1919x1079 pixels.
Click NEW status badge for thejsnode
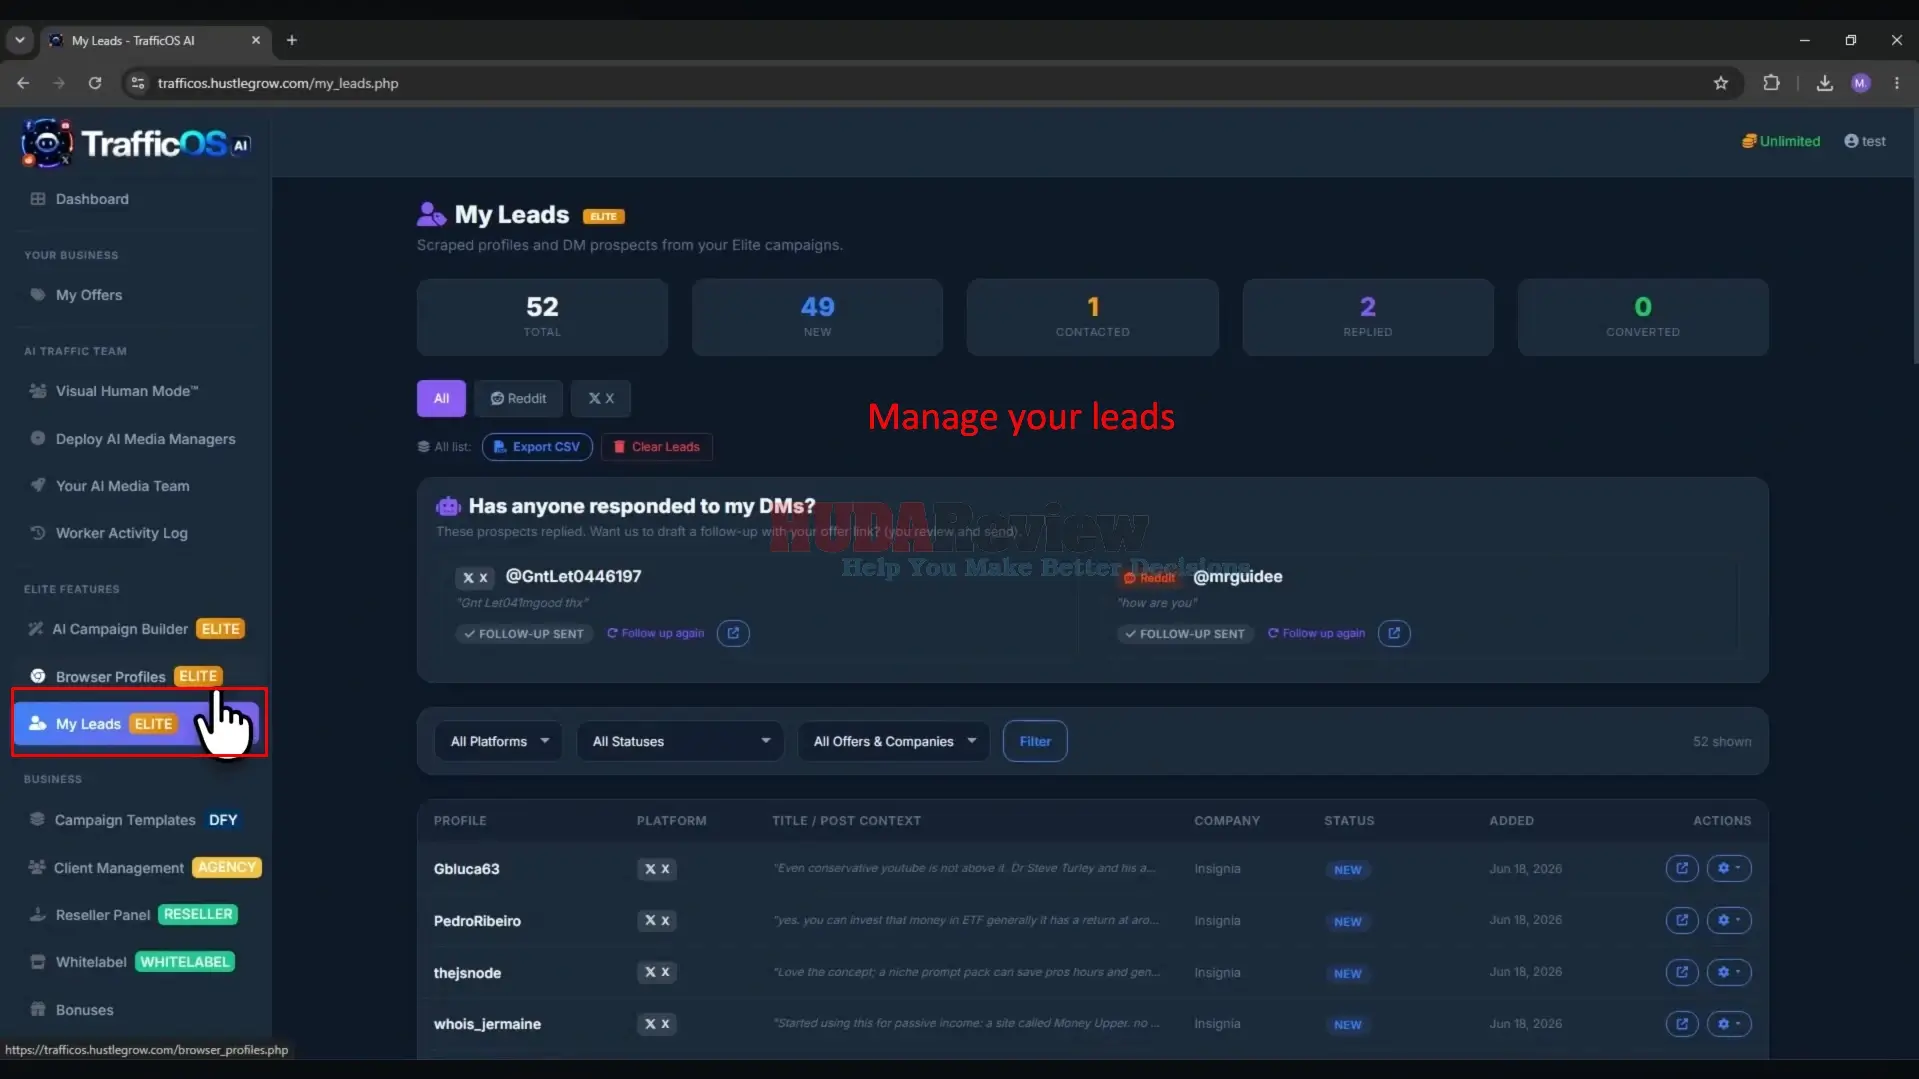click(x=1347, y=973)
